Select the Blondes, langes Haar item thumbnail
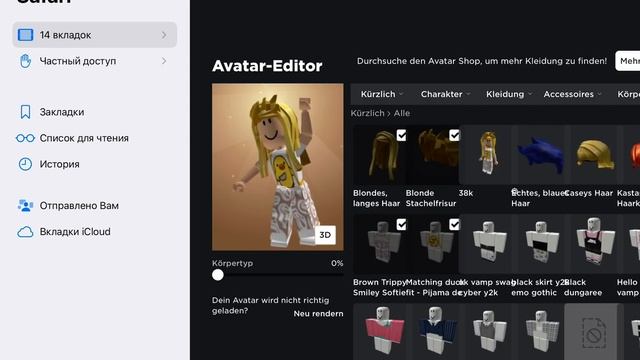The height and width of the screenshot is (360, 640). coord(380,155)
